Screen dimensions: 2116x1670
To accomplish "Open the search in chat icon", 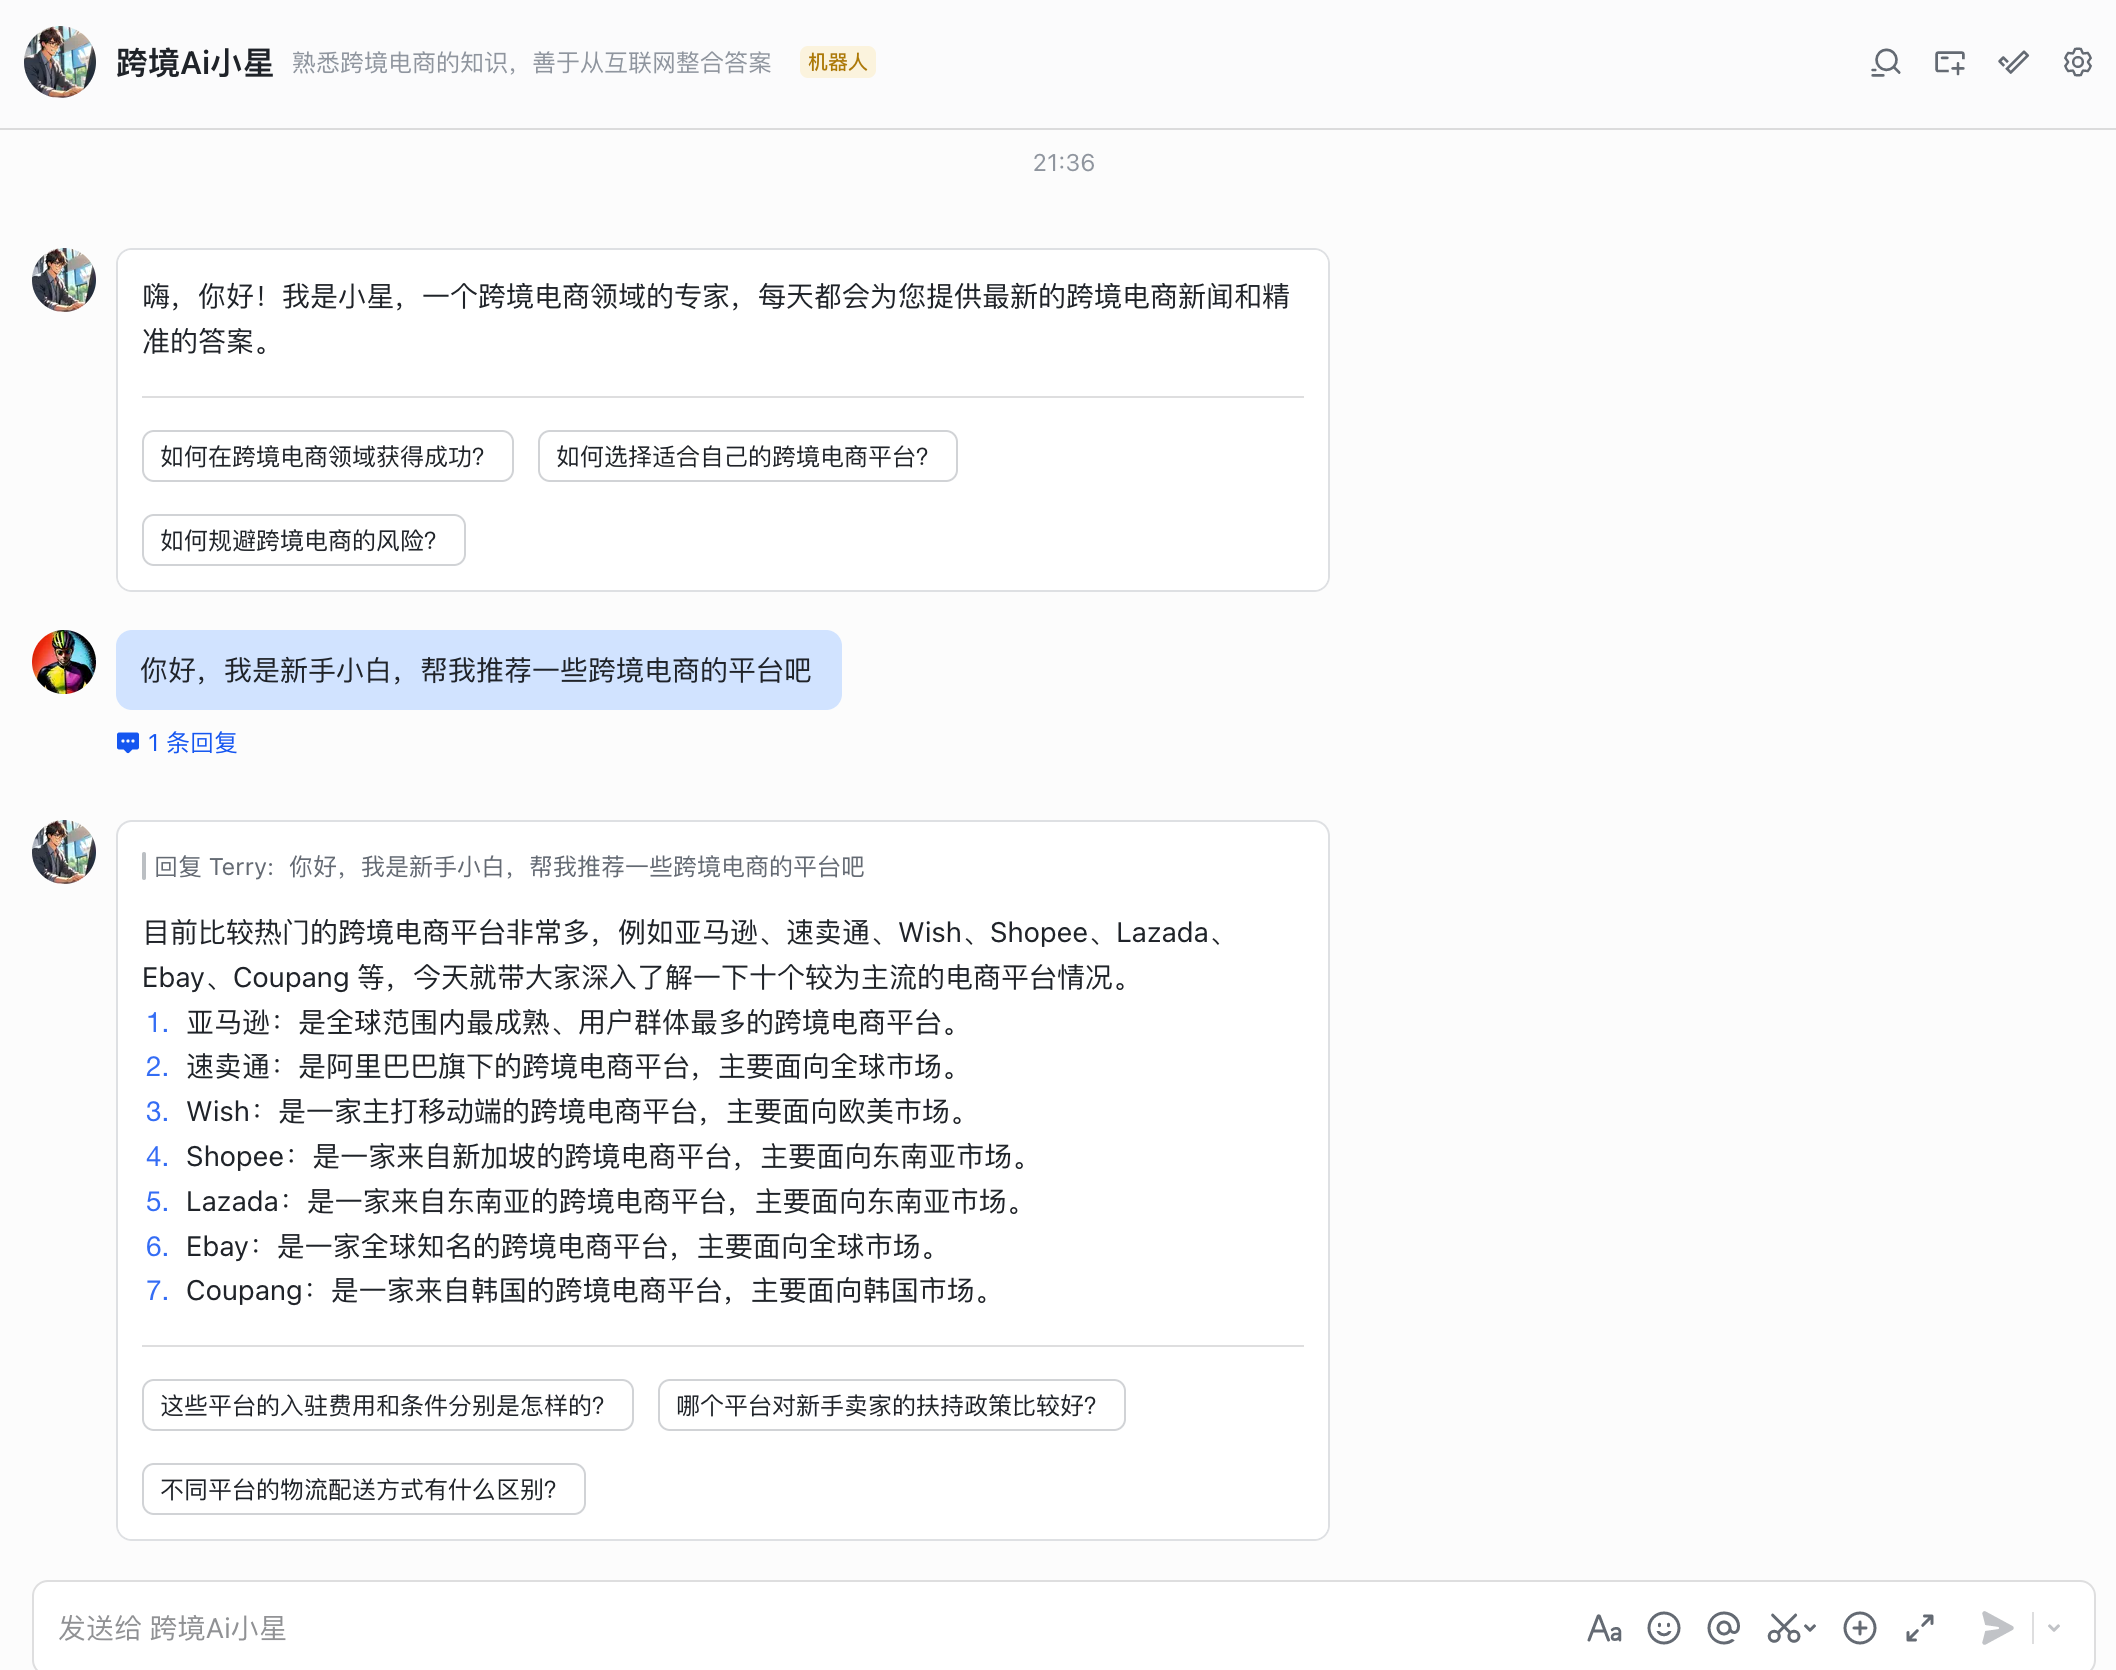I will pos(1885,63).
